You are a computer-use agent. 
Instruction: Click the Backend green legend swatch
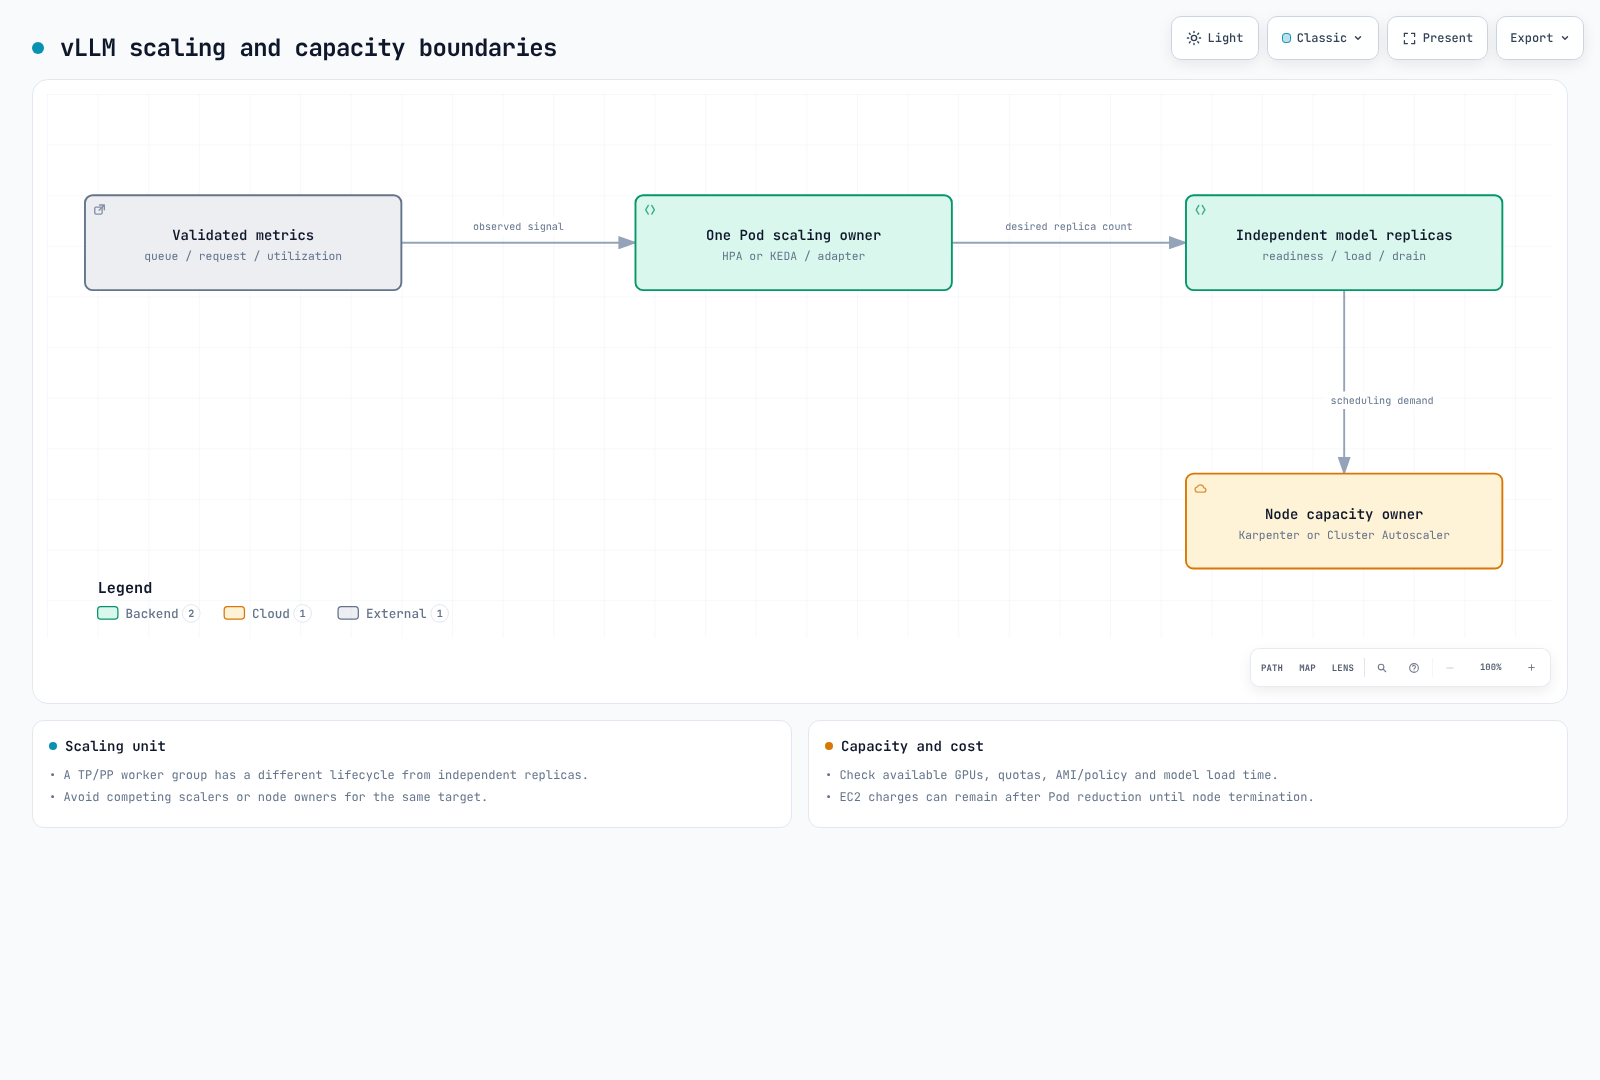coord(108,613)
